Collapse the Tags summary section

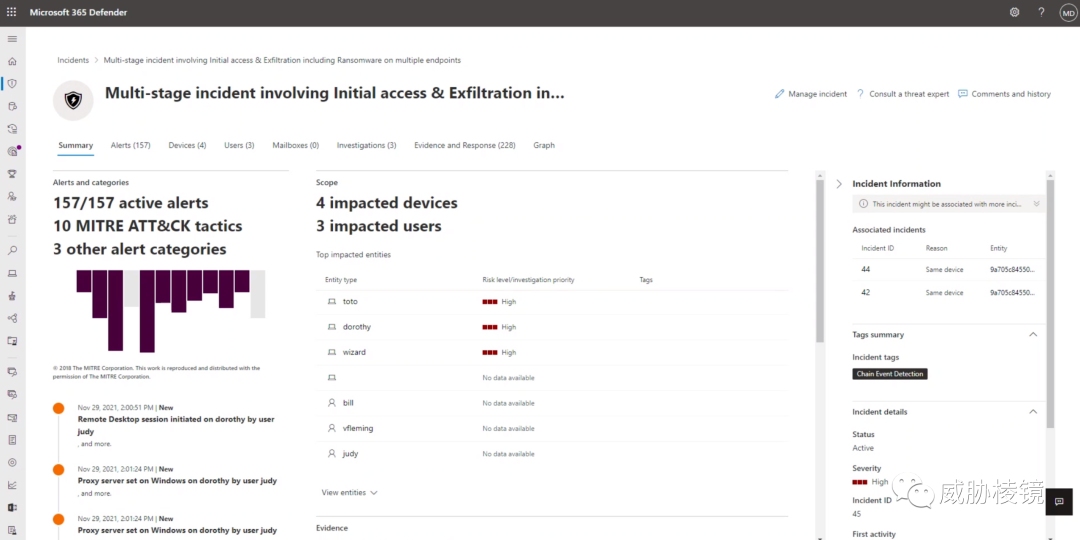pyautogui.click(x=1032, y=334)
